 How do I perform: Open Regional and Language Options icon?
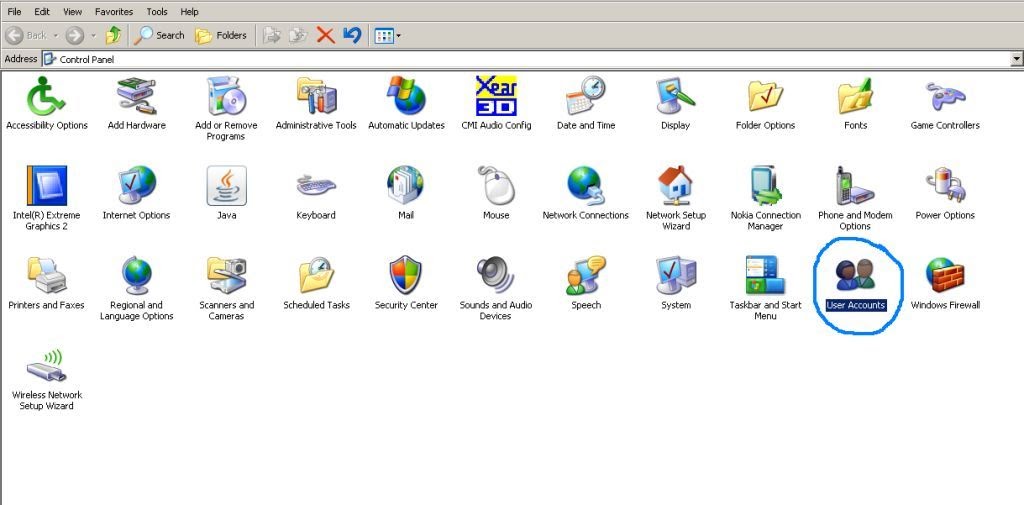tap(136, 275)
